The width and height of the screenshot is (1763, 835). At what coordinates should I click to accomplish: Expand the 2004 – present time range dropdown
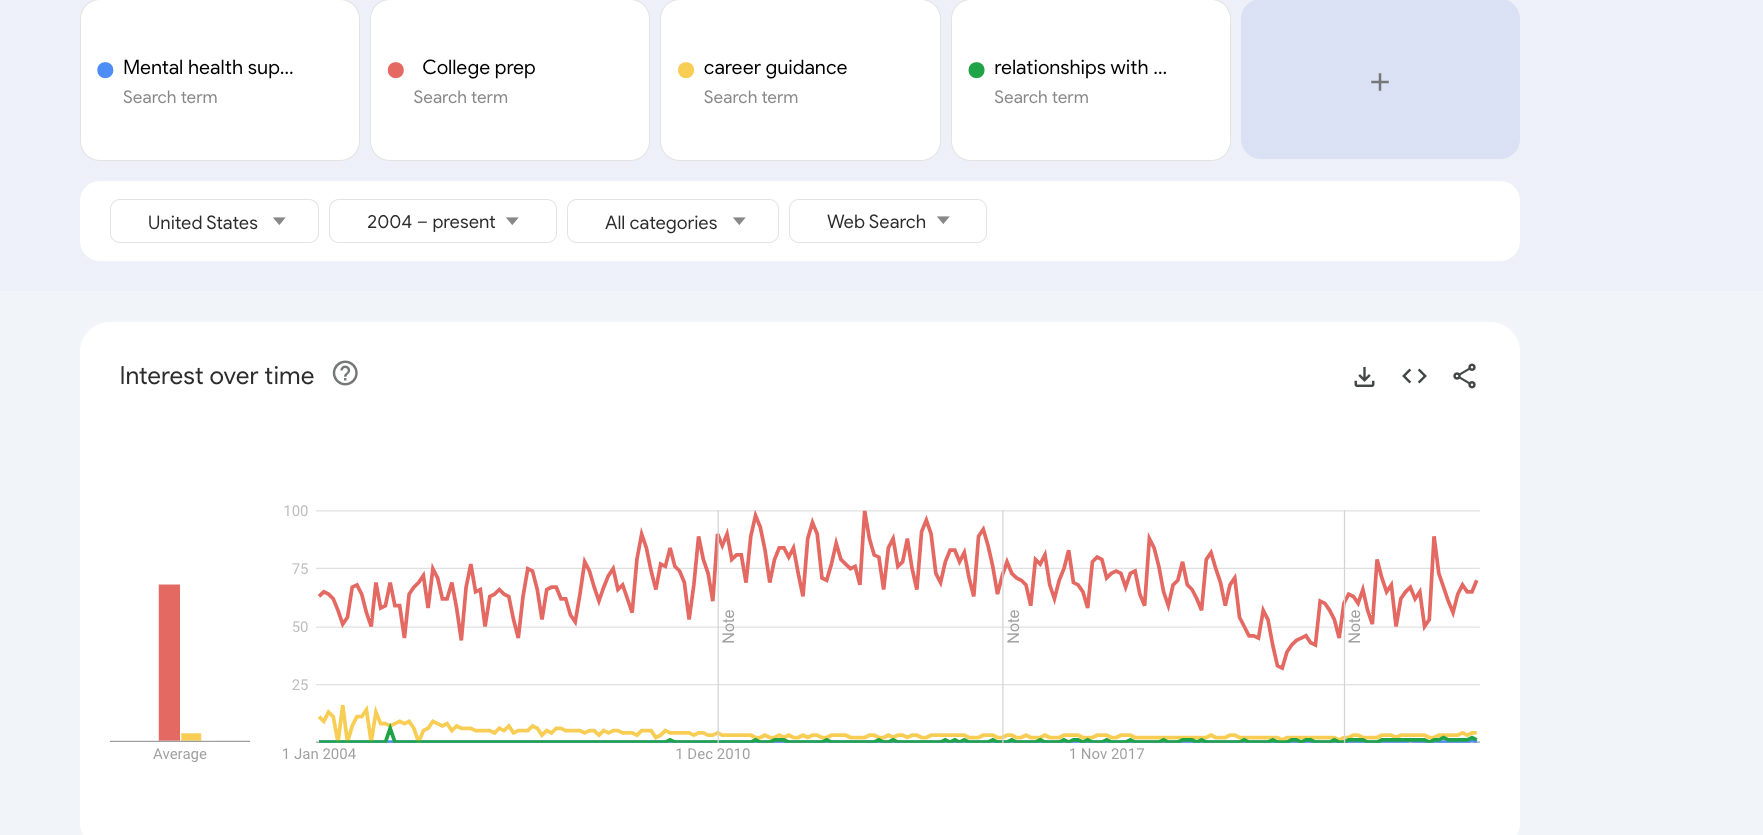(x=442, y=222)
